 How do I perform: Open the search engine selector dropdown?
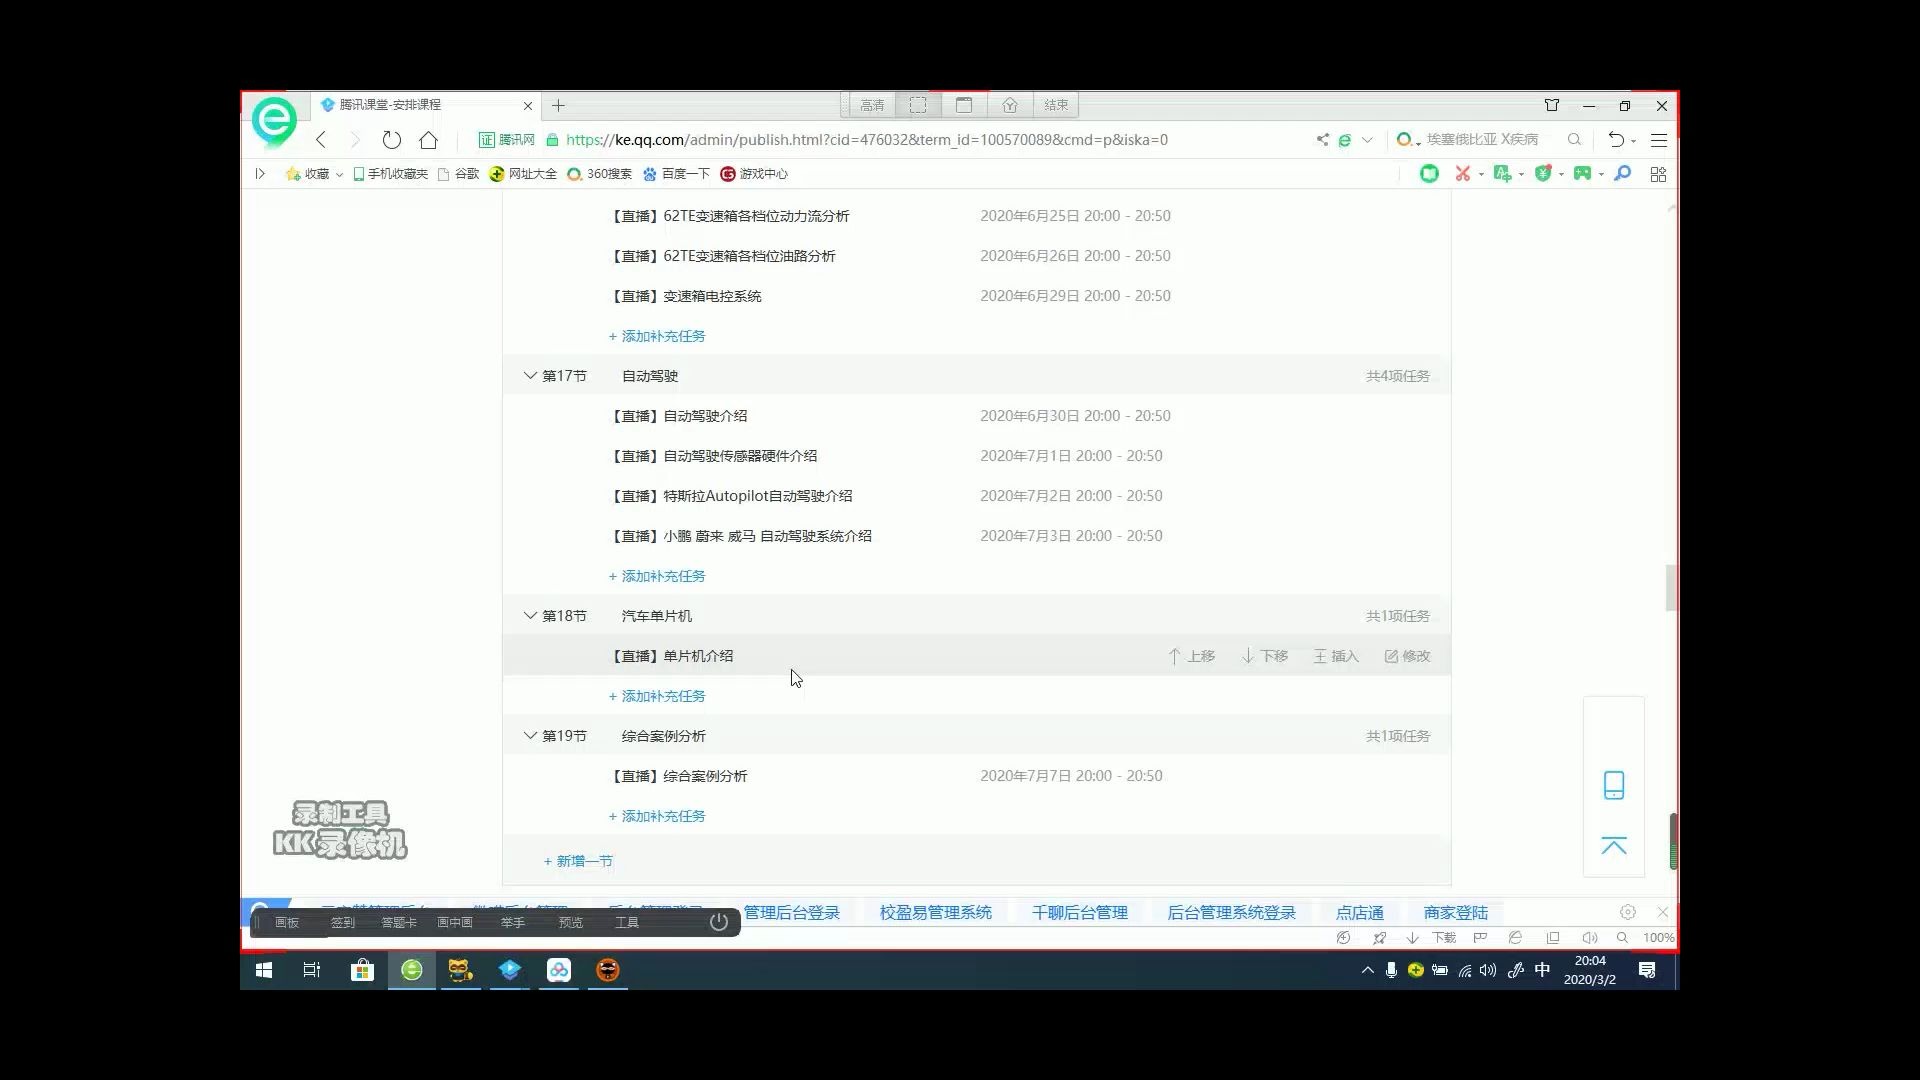1408,140
